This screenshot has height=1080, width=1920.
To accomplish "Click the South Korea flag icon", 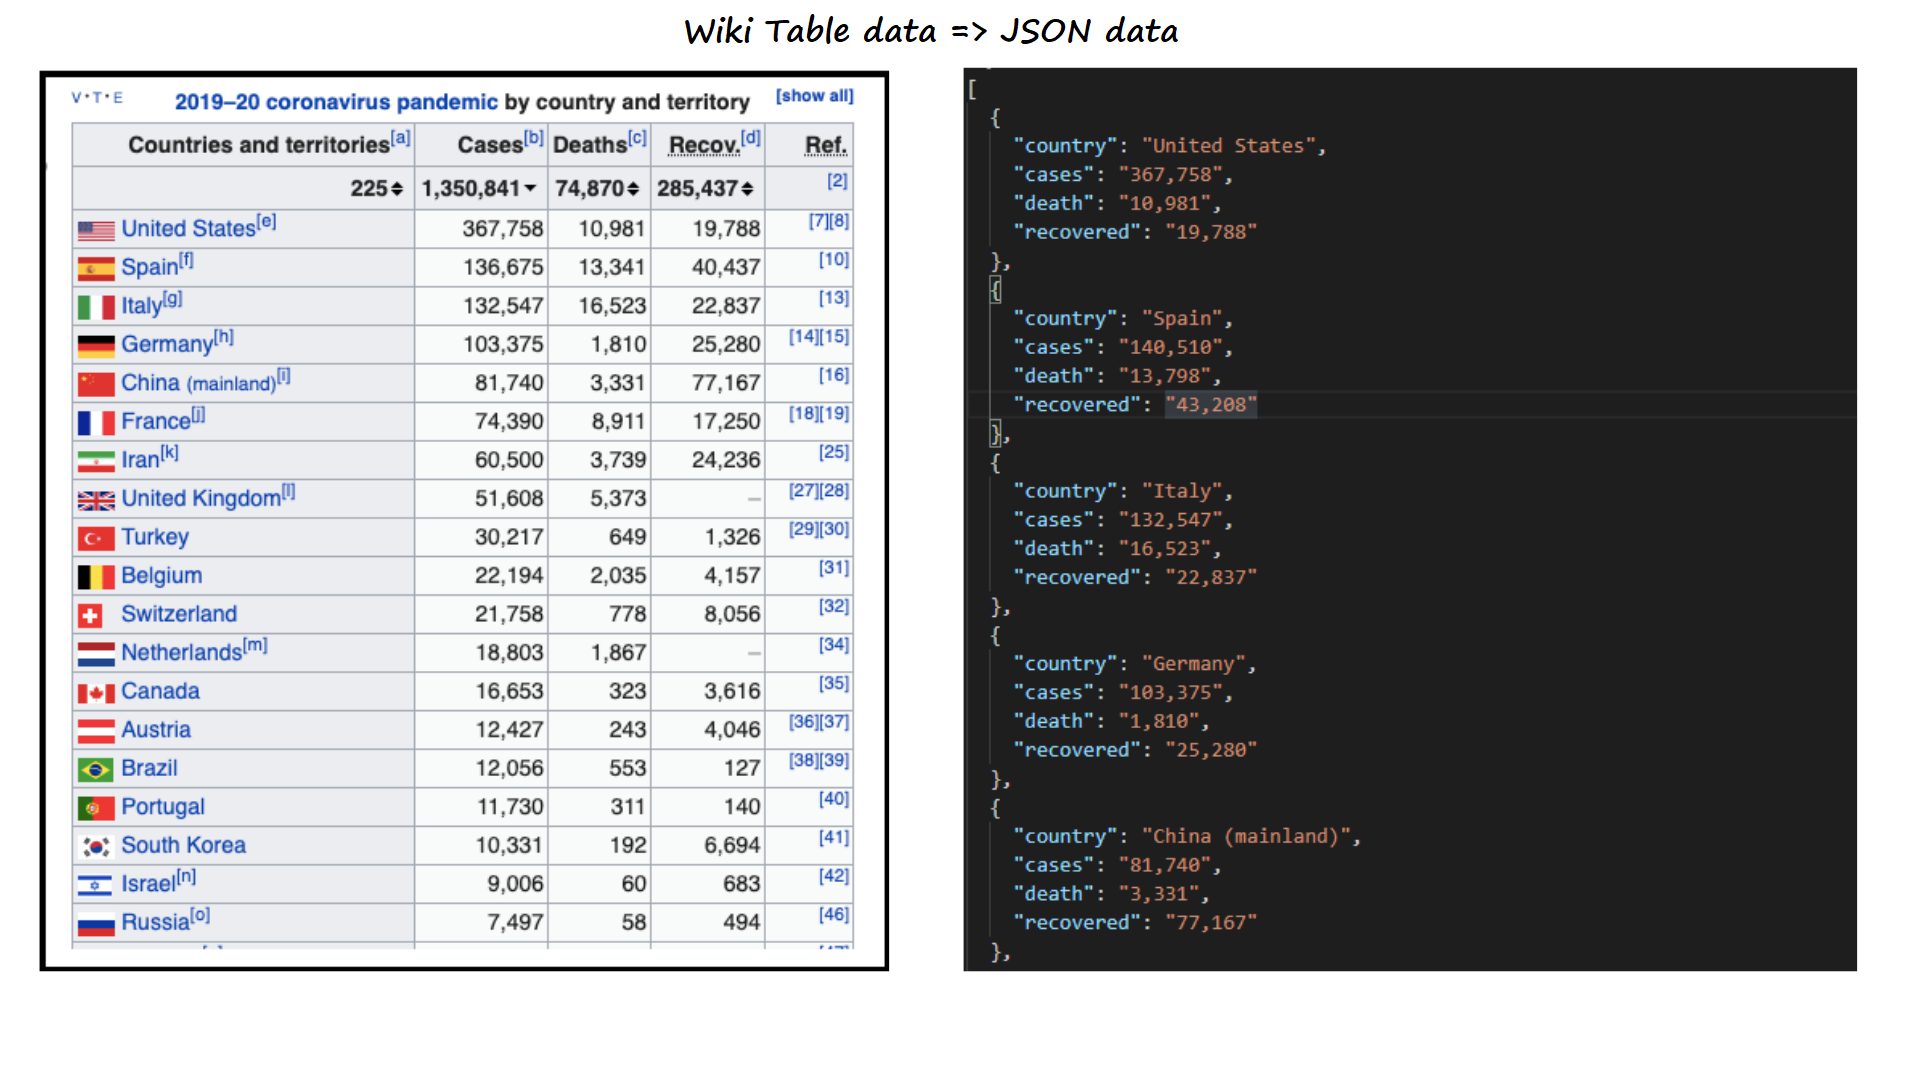I will 96,847.
